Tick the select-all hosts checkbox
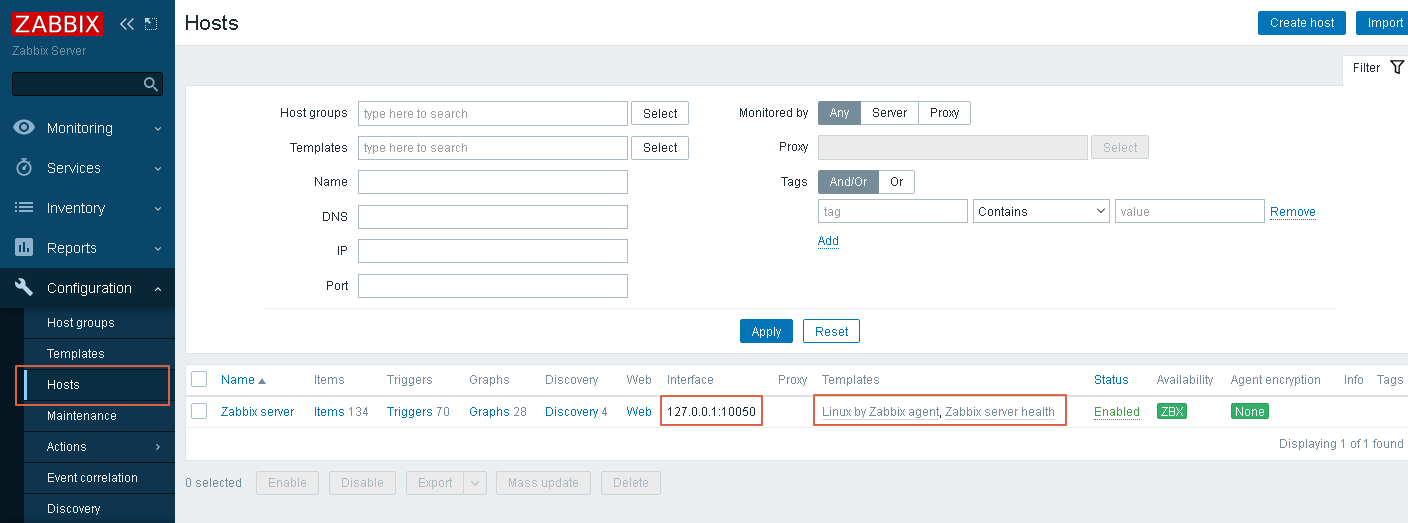This screenshot has height=523, width=1408. 199,379
